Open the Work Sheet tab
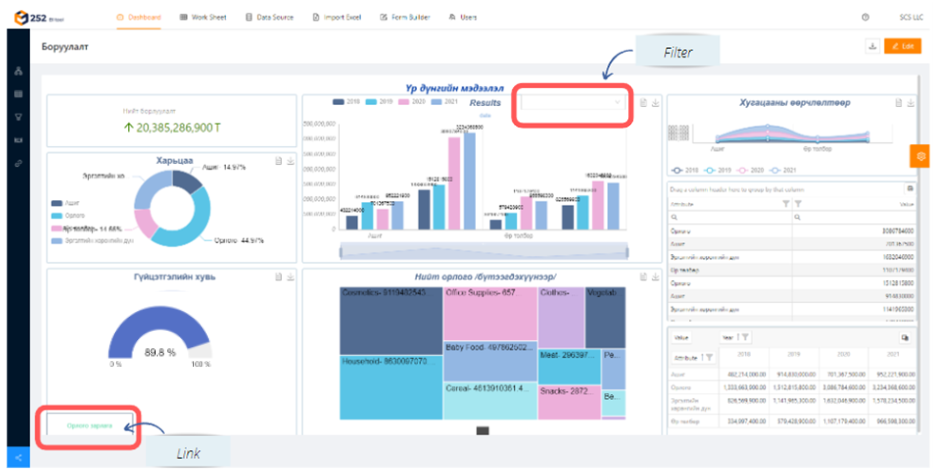940x470 pixels. [201, 17]
